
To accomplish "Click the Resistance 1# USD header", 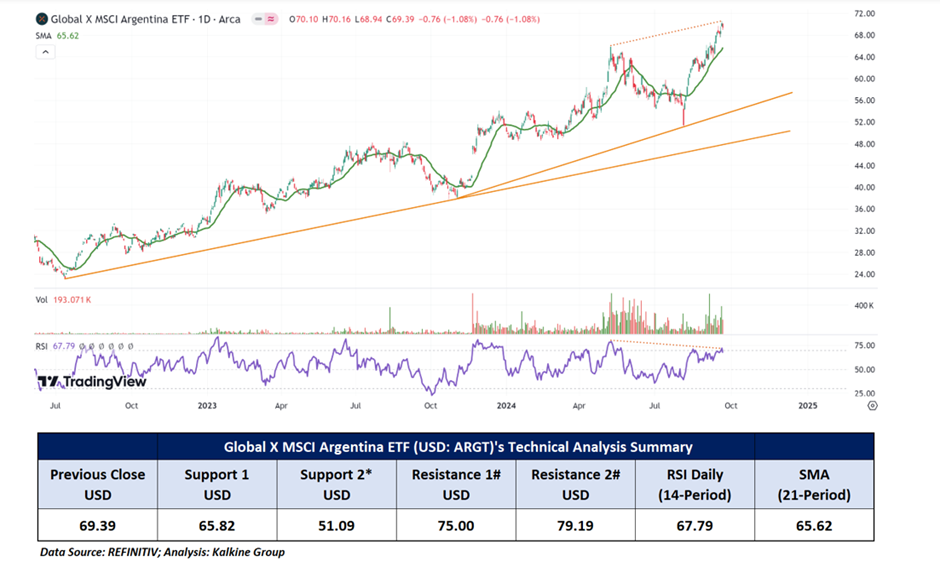I will point(456,485).
